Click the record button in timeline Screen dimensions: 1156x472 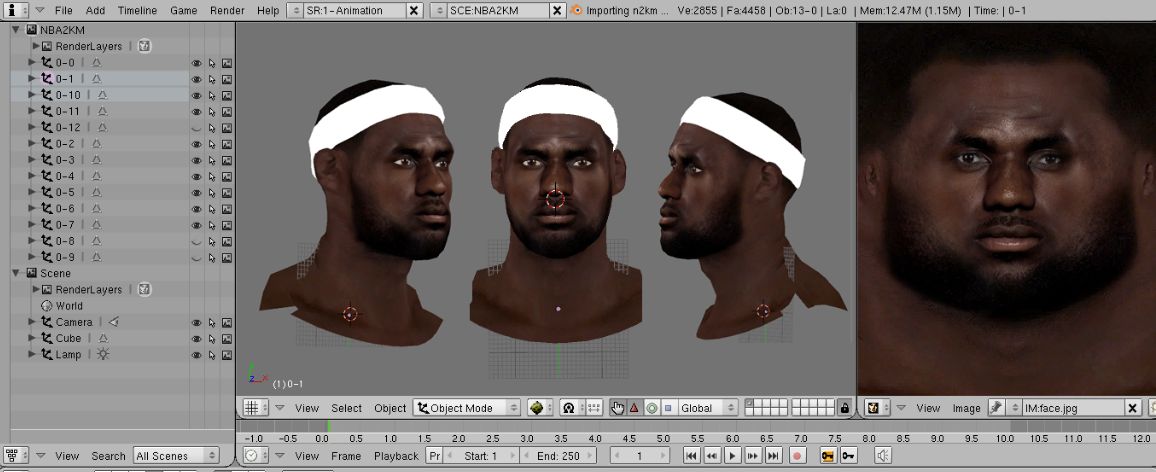click(x=797, y=456)
